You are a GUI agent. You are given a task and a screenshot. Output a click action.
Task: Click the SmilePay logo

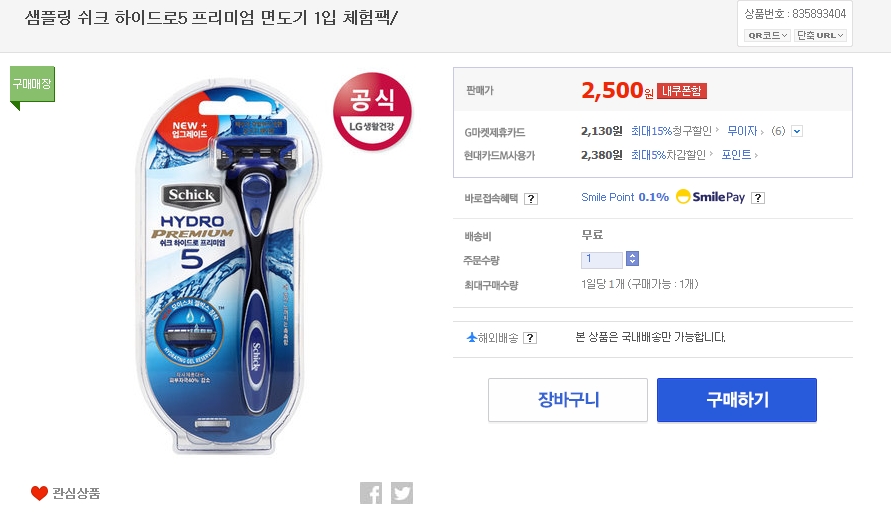[710, 197]
